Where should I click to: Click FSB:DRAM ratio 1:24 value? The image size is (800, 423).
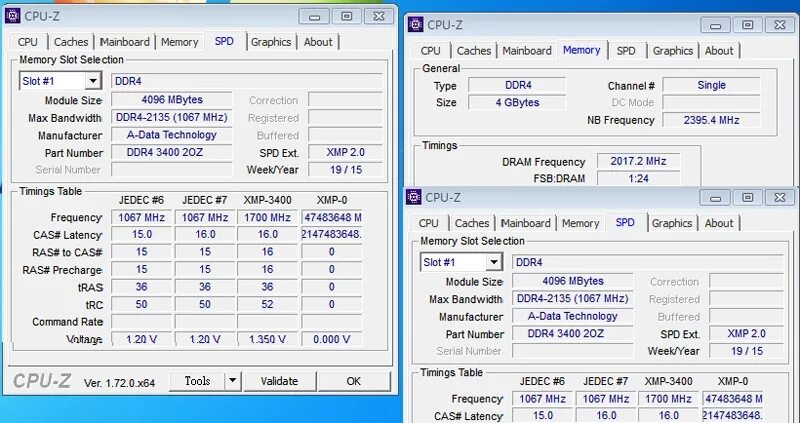point(638,179)
